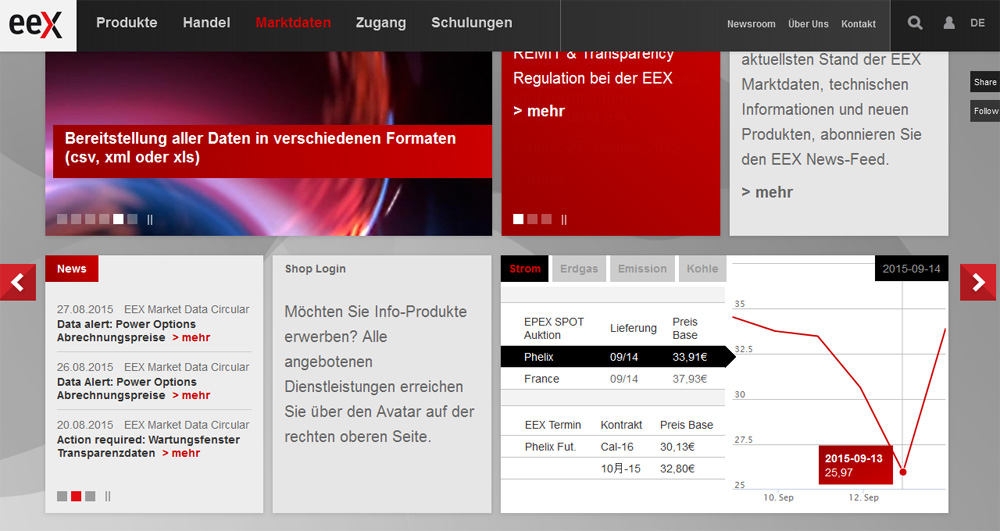Switch to the Emission tab

click(642, 269)
